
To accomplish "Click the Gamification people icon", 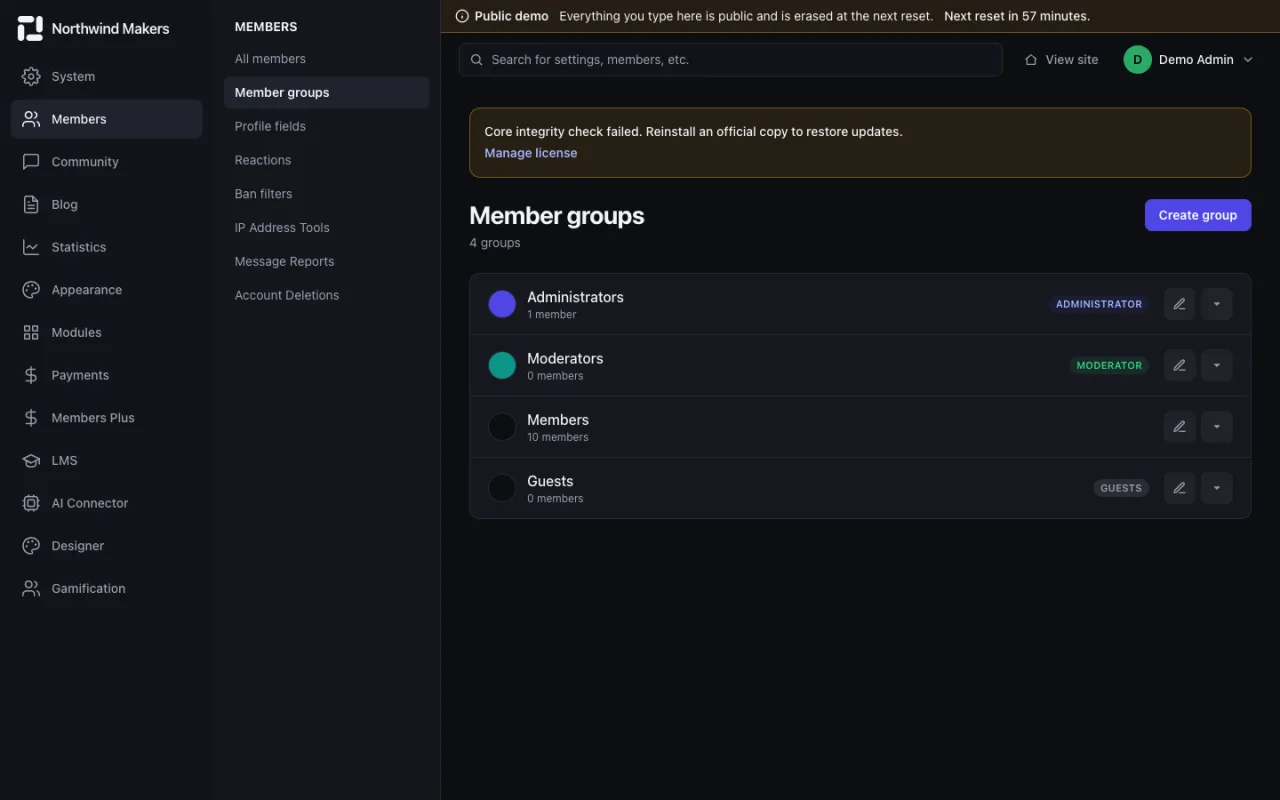I will [31, 588].
